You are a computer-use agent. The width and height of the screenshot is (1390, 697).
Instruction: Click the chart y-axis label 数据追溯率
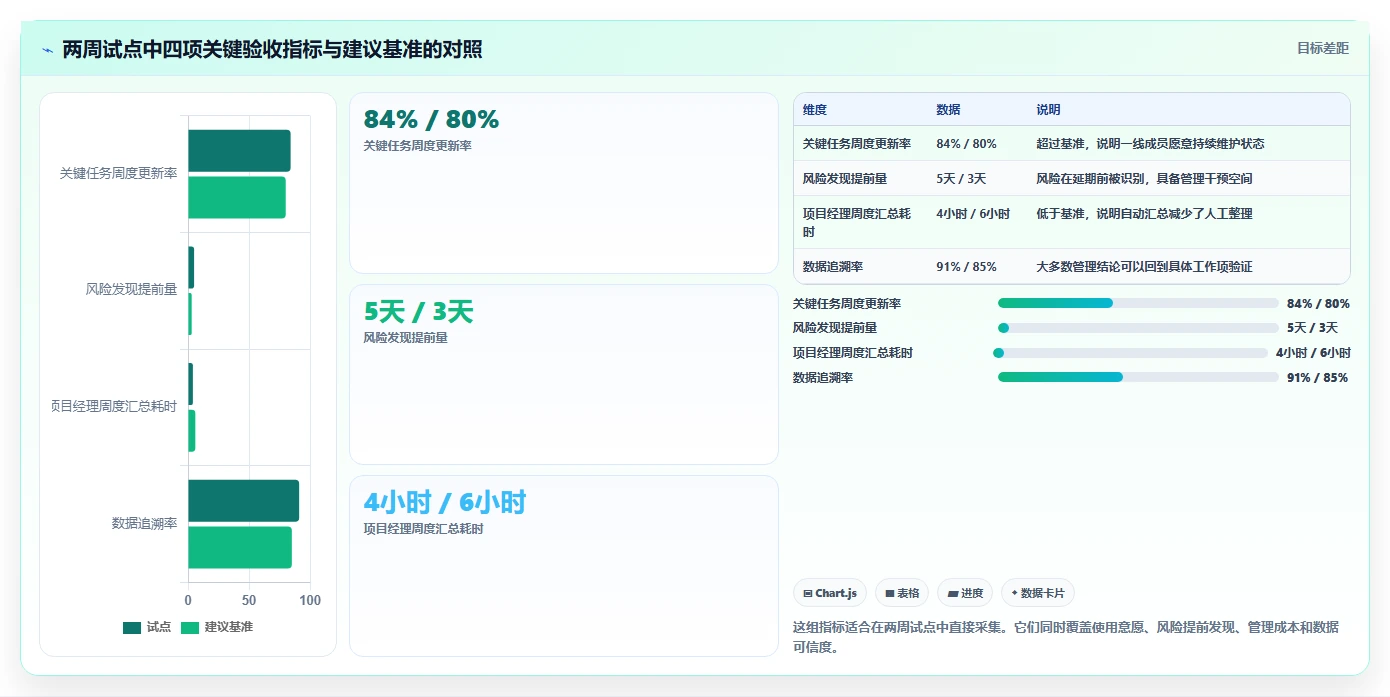point(144,524)
